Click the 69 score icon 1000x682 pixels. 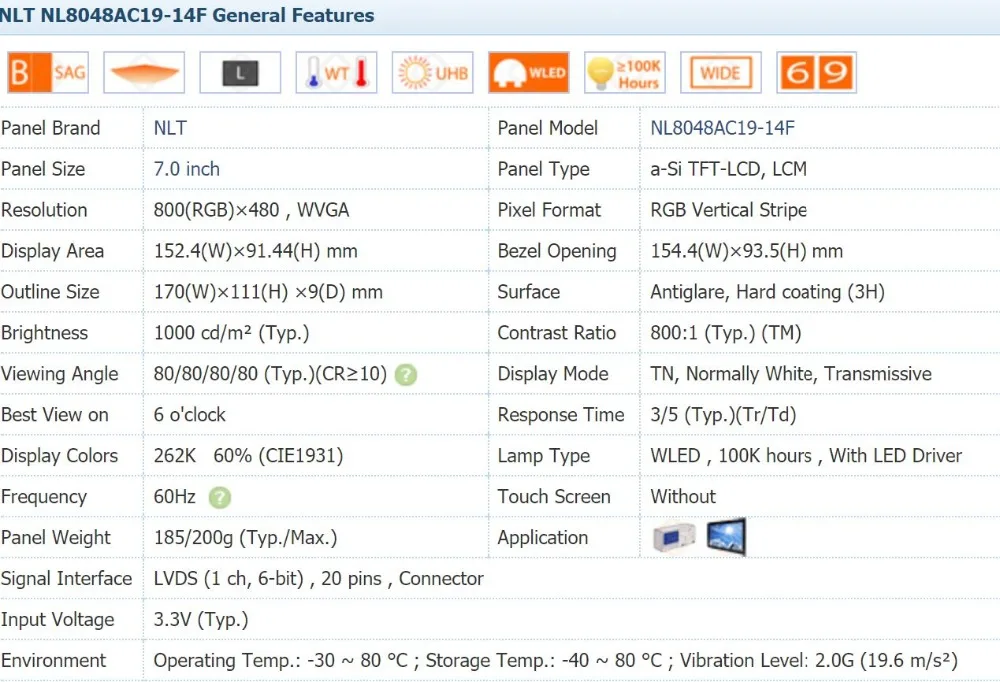coord(817,73)
